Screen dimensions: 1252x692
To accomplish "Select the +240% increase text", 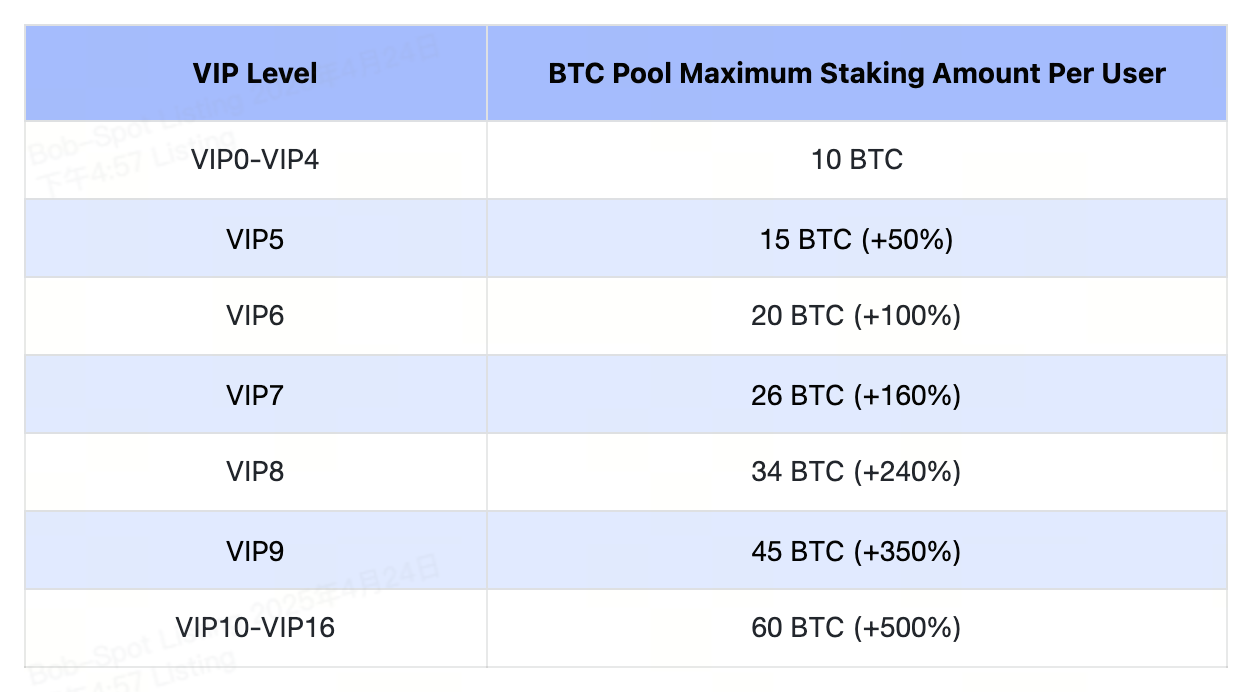I will [907, 472].
